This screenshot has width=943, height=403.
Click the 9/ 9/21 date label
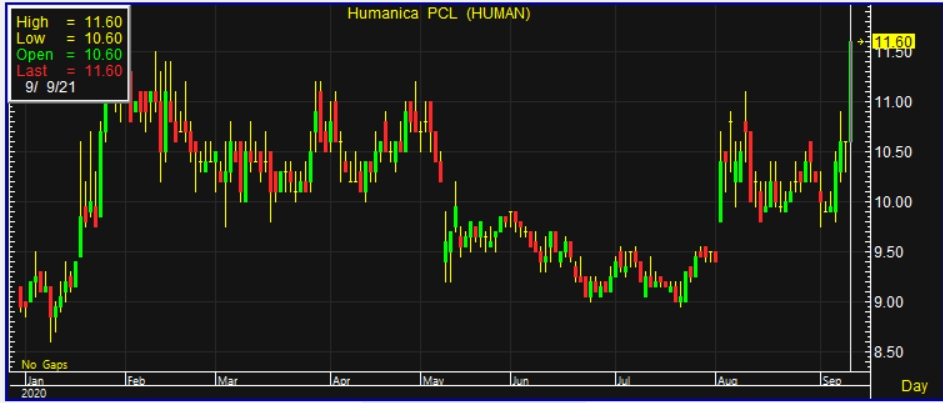coord(51,87)
